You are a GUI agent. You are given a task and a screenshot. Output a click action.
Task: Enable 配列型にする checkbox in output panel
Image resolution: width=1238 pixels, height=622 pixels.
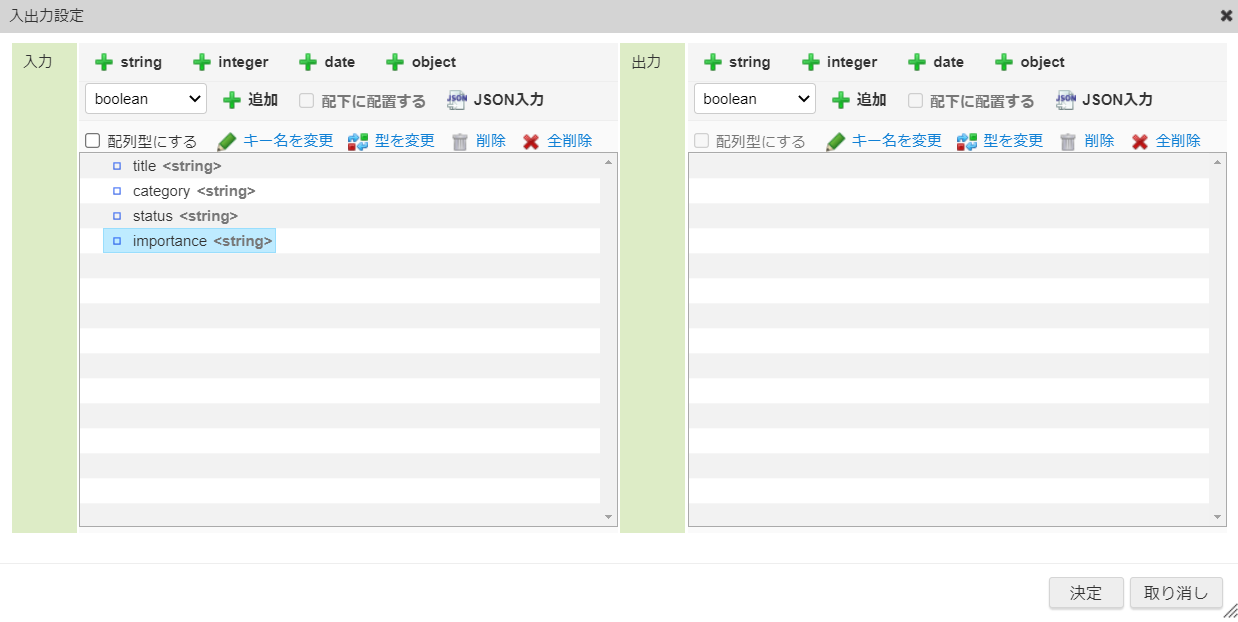click(702, 141)
